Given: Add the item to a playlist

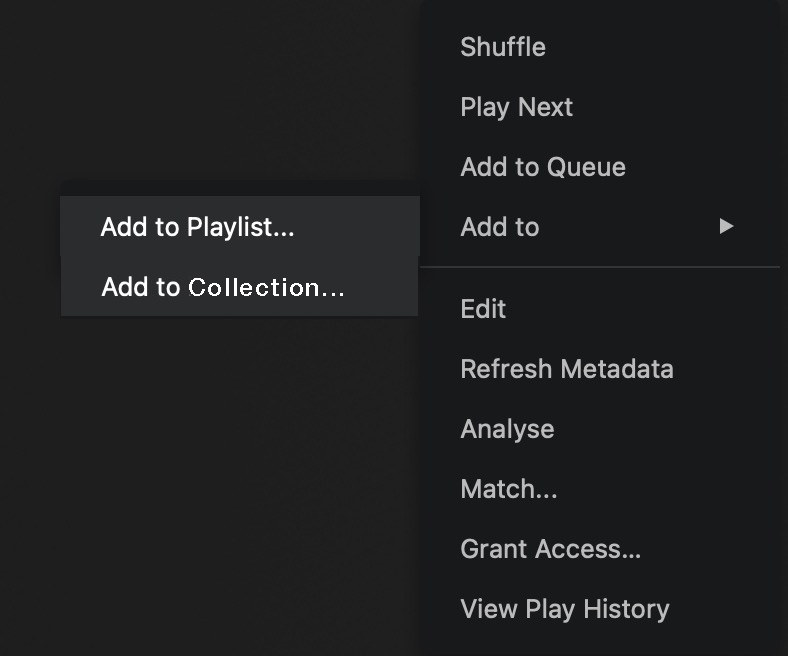Looking at the screenshot, I should [x=198, y=227].
